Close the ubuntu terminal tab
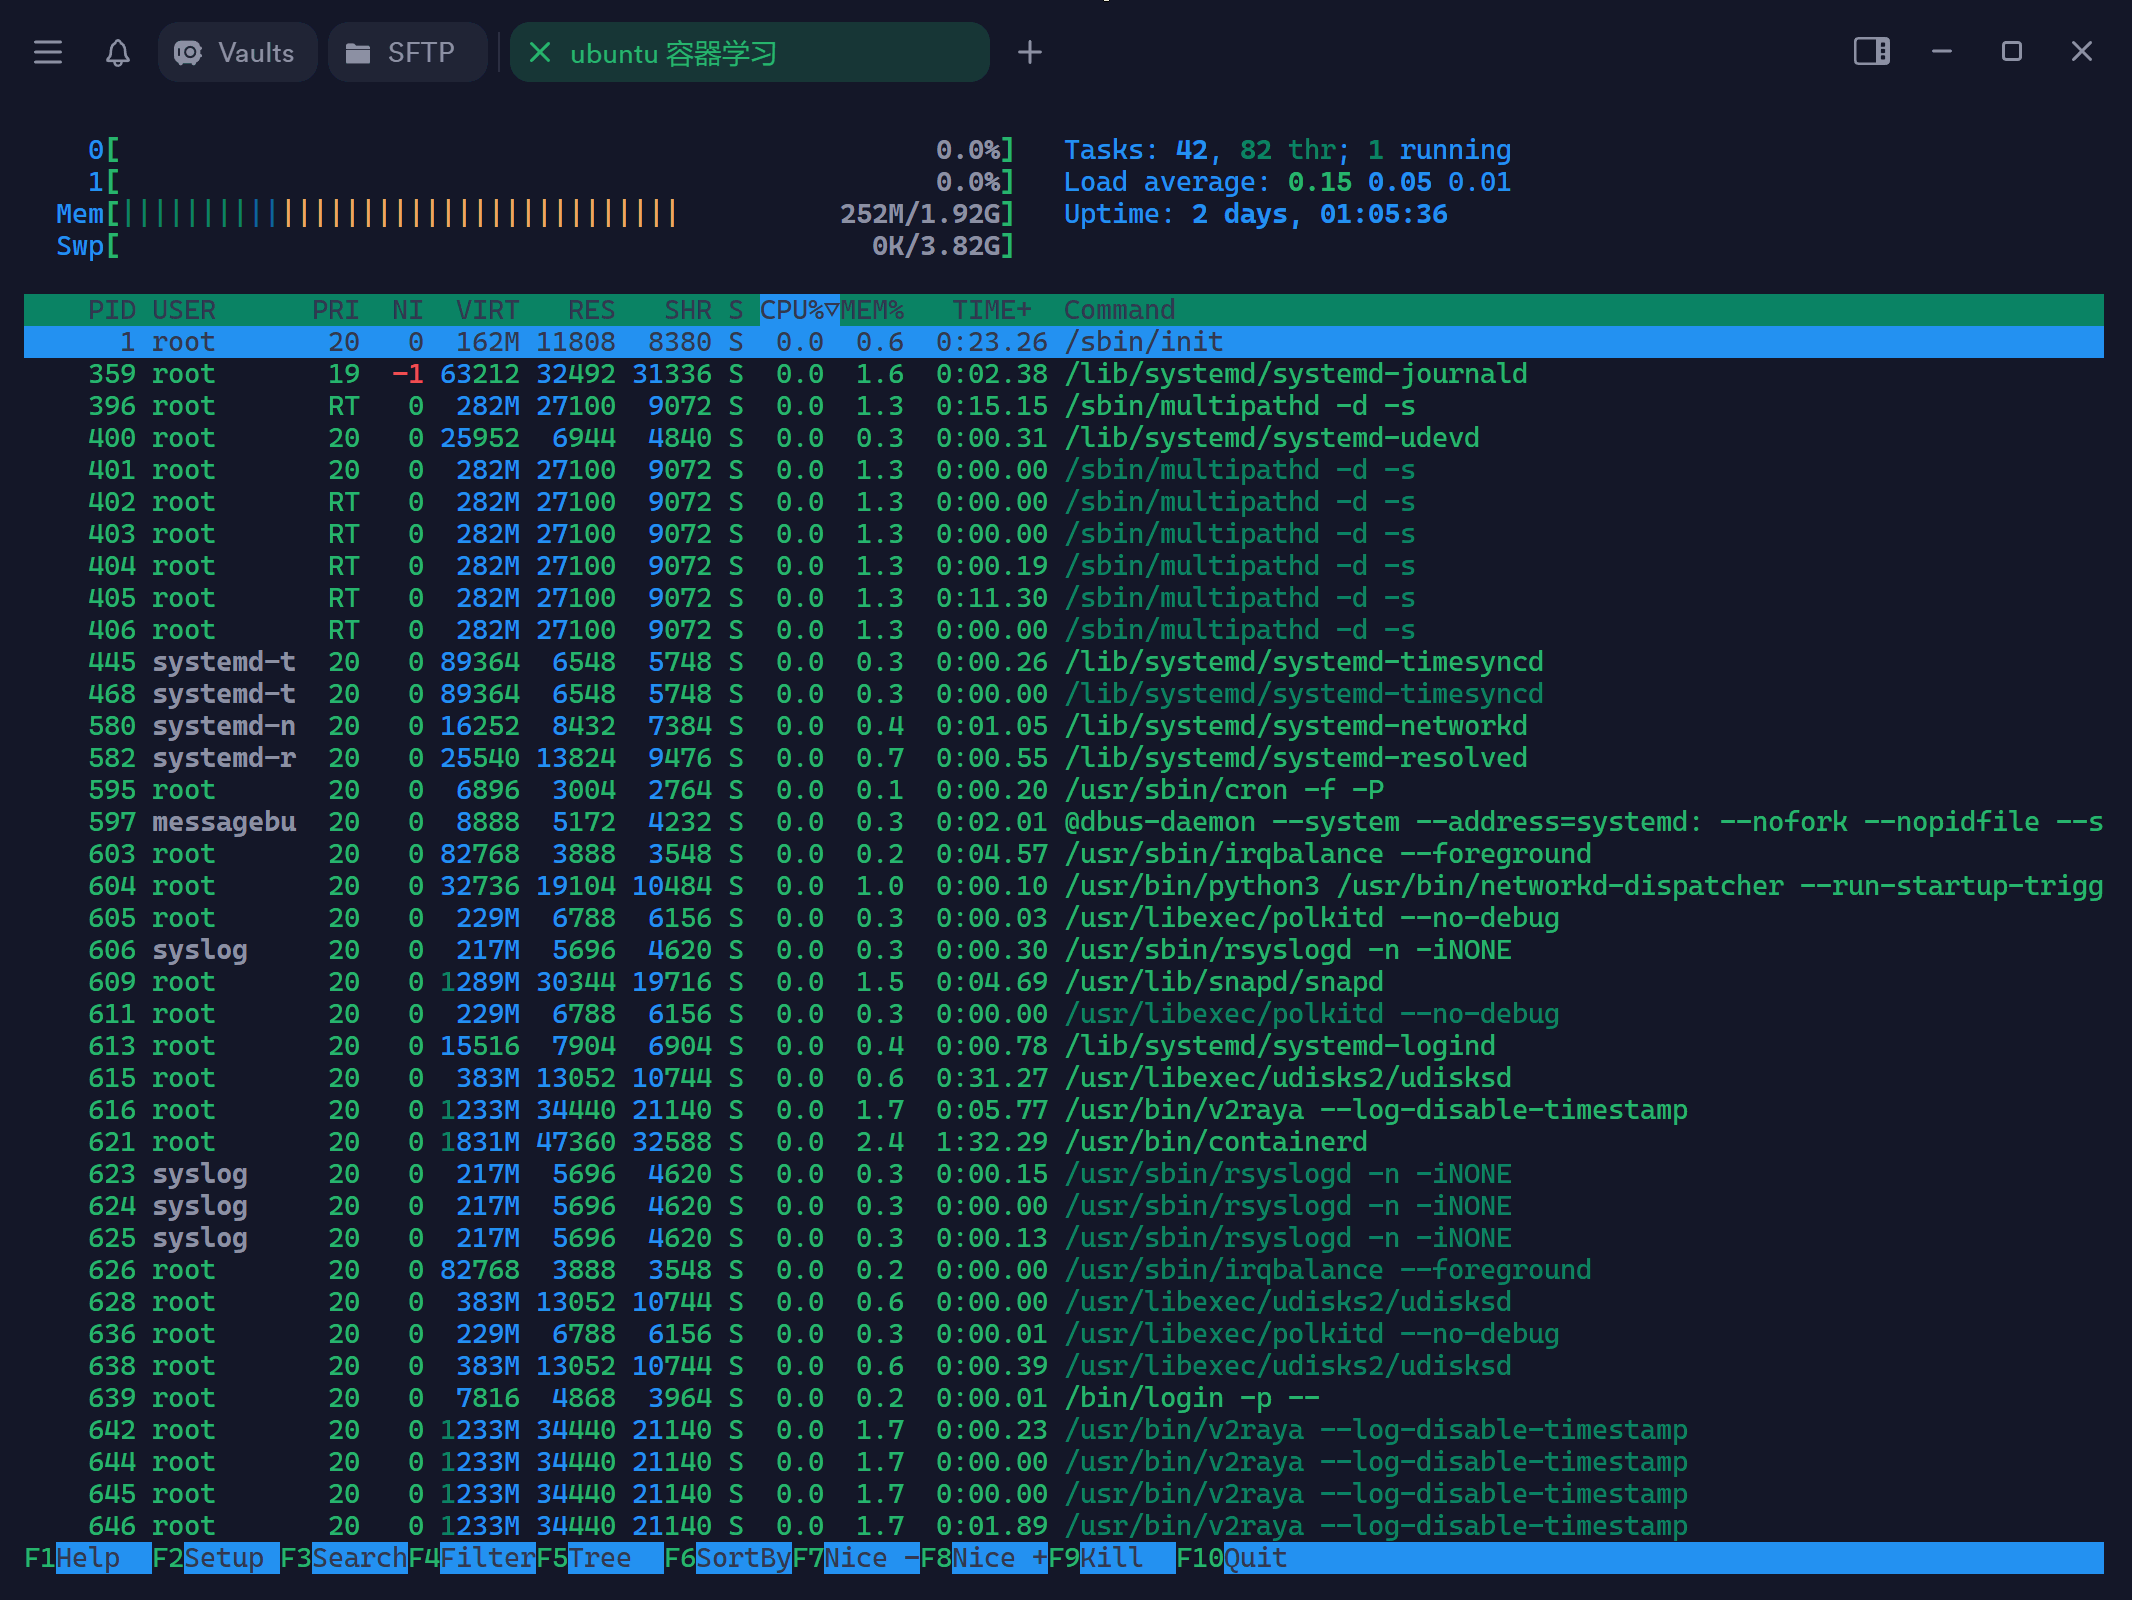Viewport: 2132px width, 1600px height. 540,52
